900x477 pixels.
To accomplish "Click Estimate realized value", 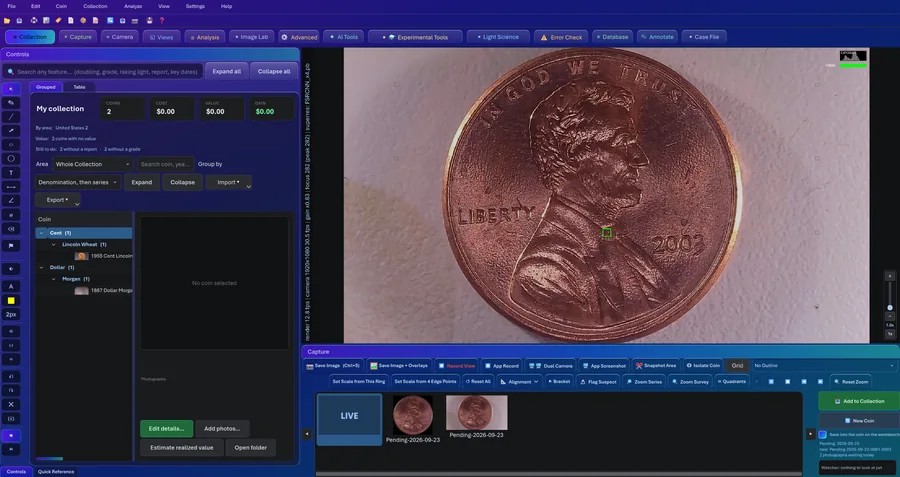I will pos(181,448).
